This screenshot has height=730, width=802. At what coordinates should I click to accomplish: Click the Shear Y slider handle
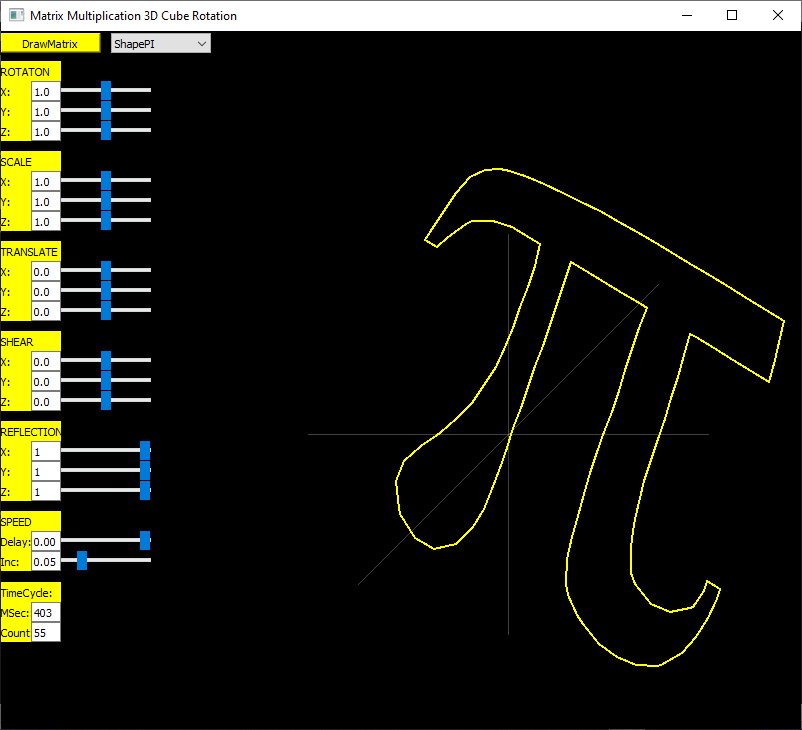point(106,381)
